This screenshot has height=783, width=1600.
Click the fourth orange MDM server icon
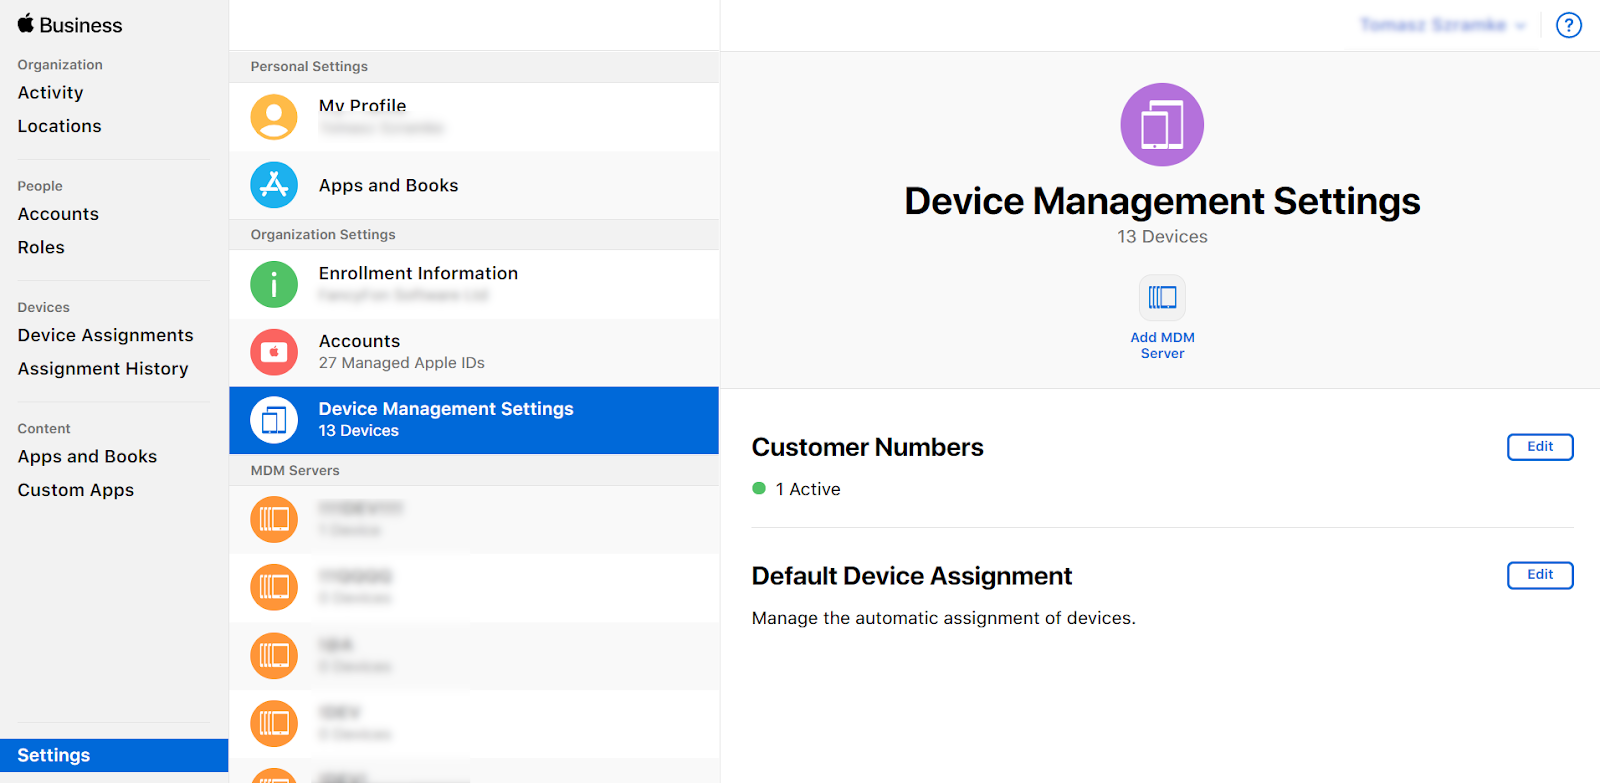pyautogui.click(x=274, y=723)
